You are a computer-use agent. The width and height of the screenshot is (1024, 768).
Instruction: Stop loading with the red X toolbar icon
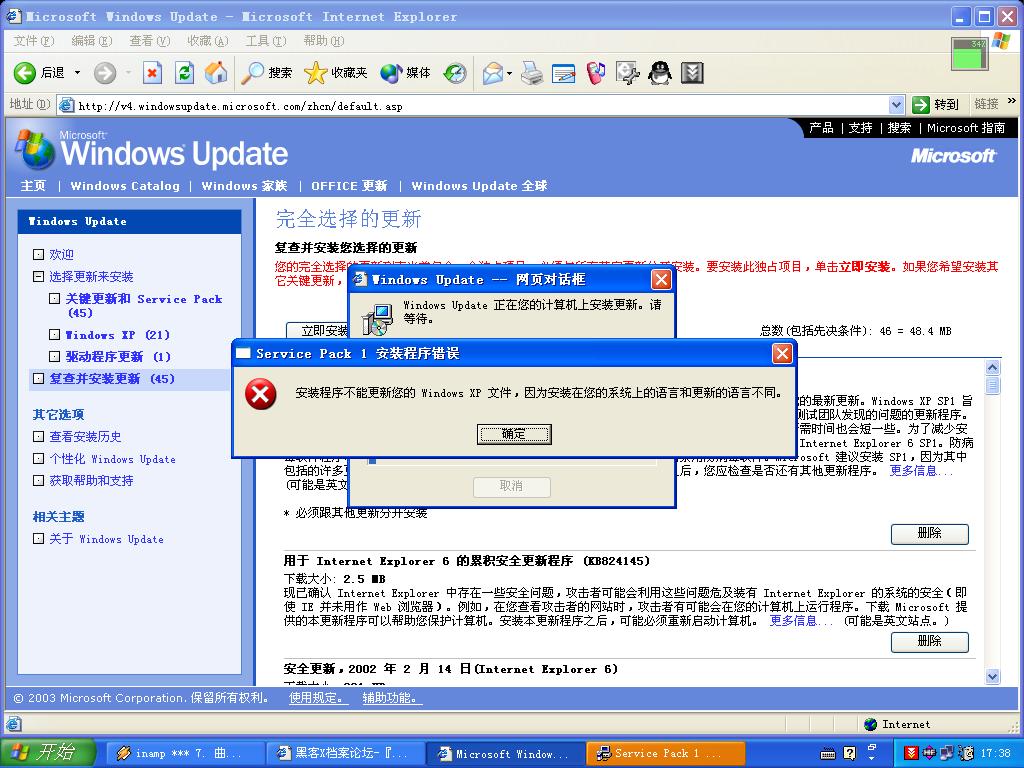[x=152, y=72]
